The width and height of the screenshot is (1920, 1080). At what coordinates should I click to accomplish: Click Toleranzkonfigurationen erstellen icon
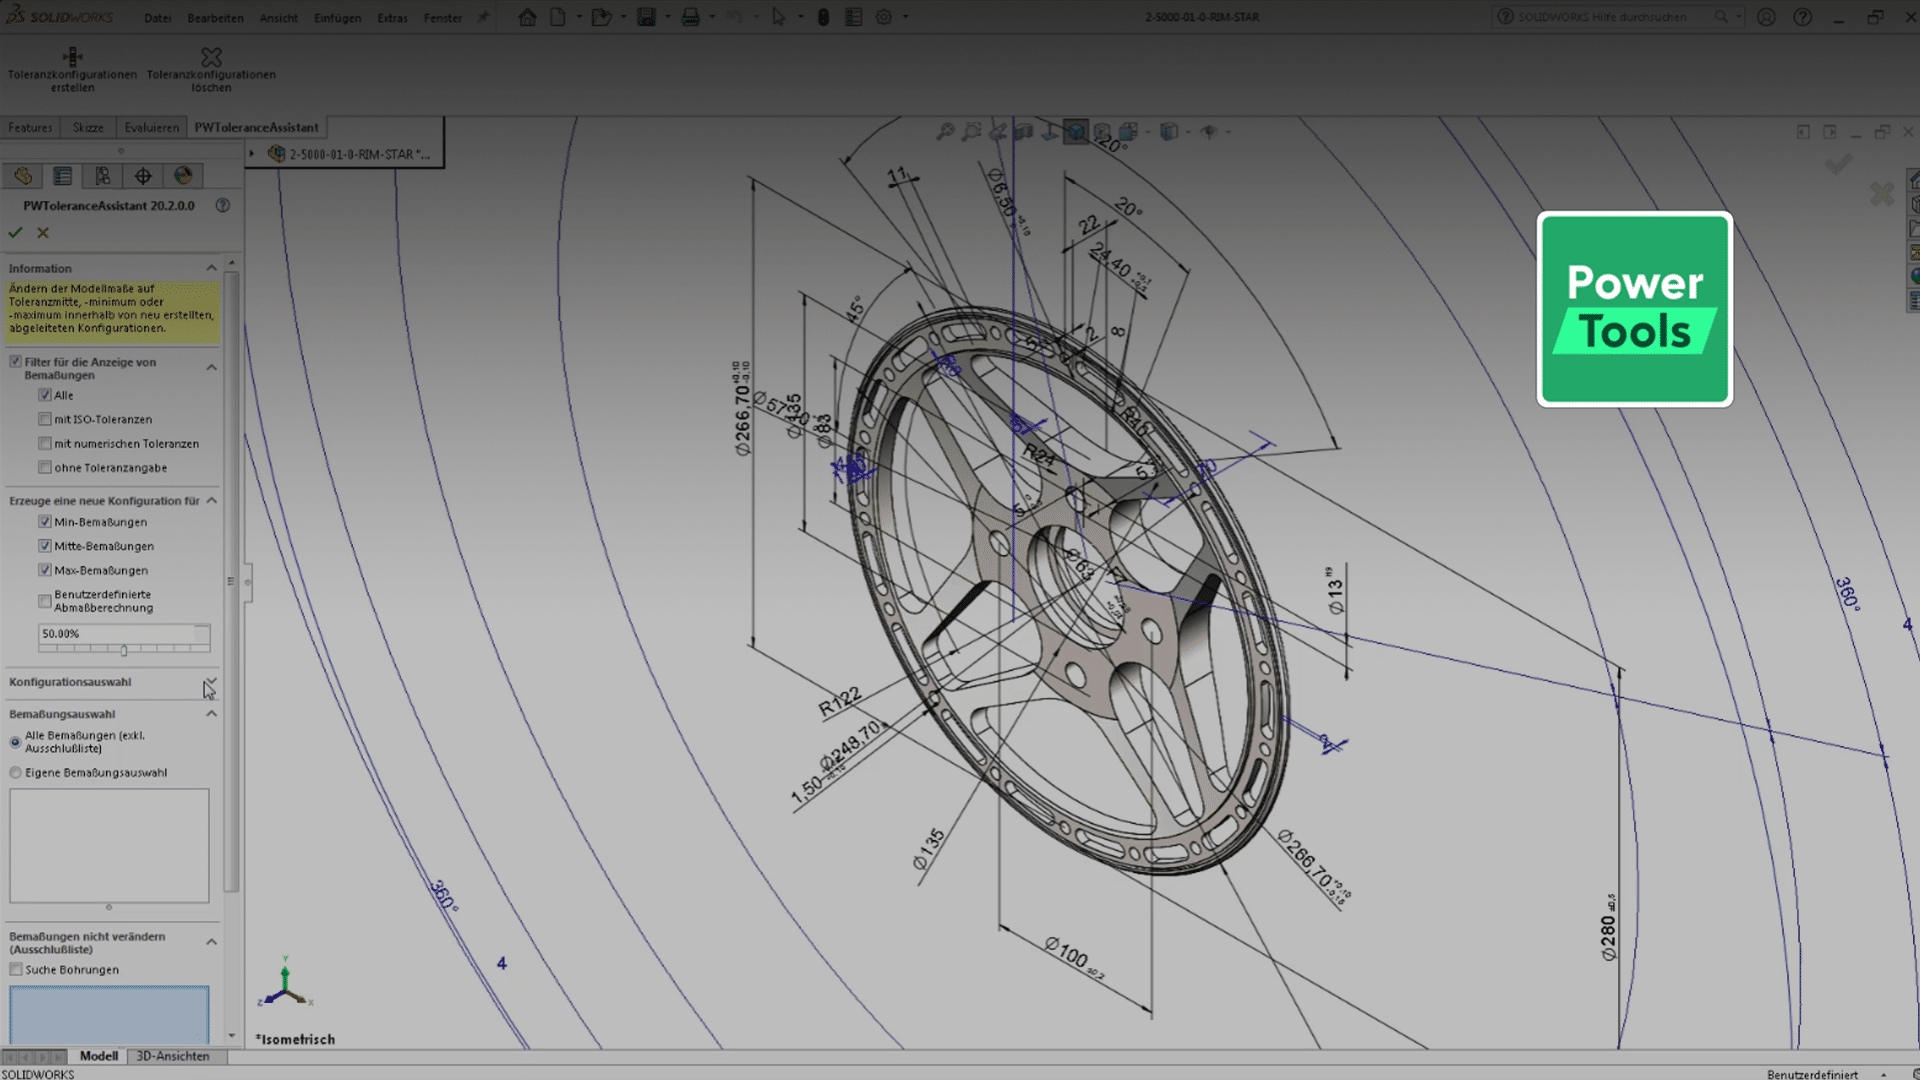coord(72,57)
